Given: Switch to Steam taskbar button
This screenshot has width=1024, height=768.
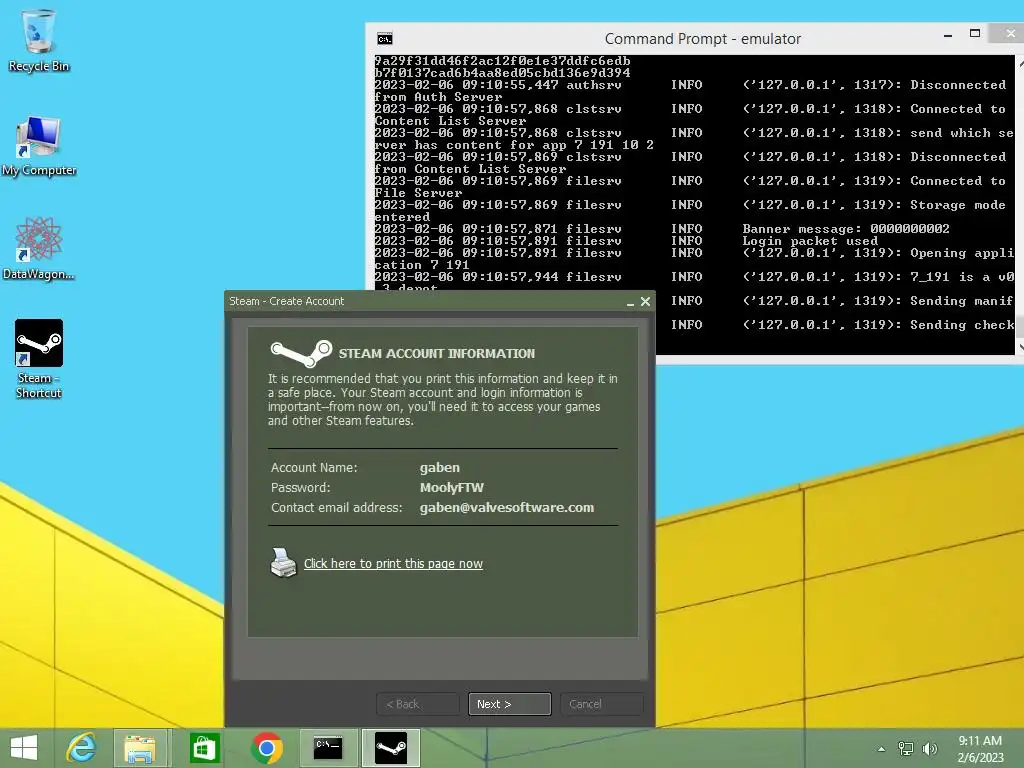Looking at the screenshot, I should tap(391, 748).
